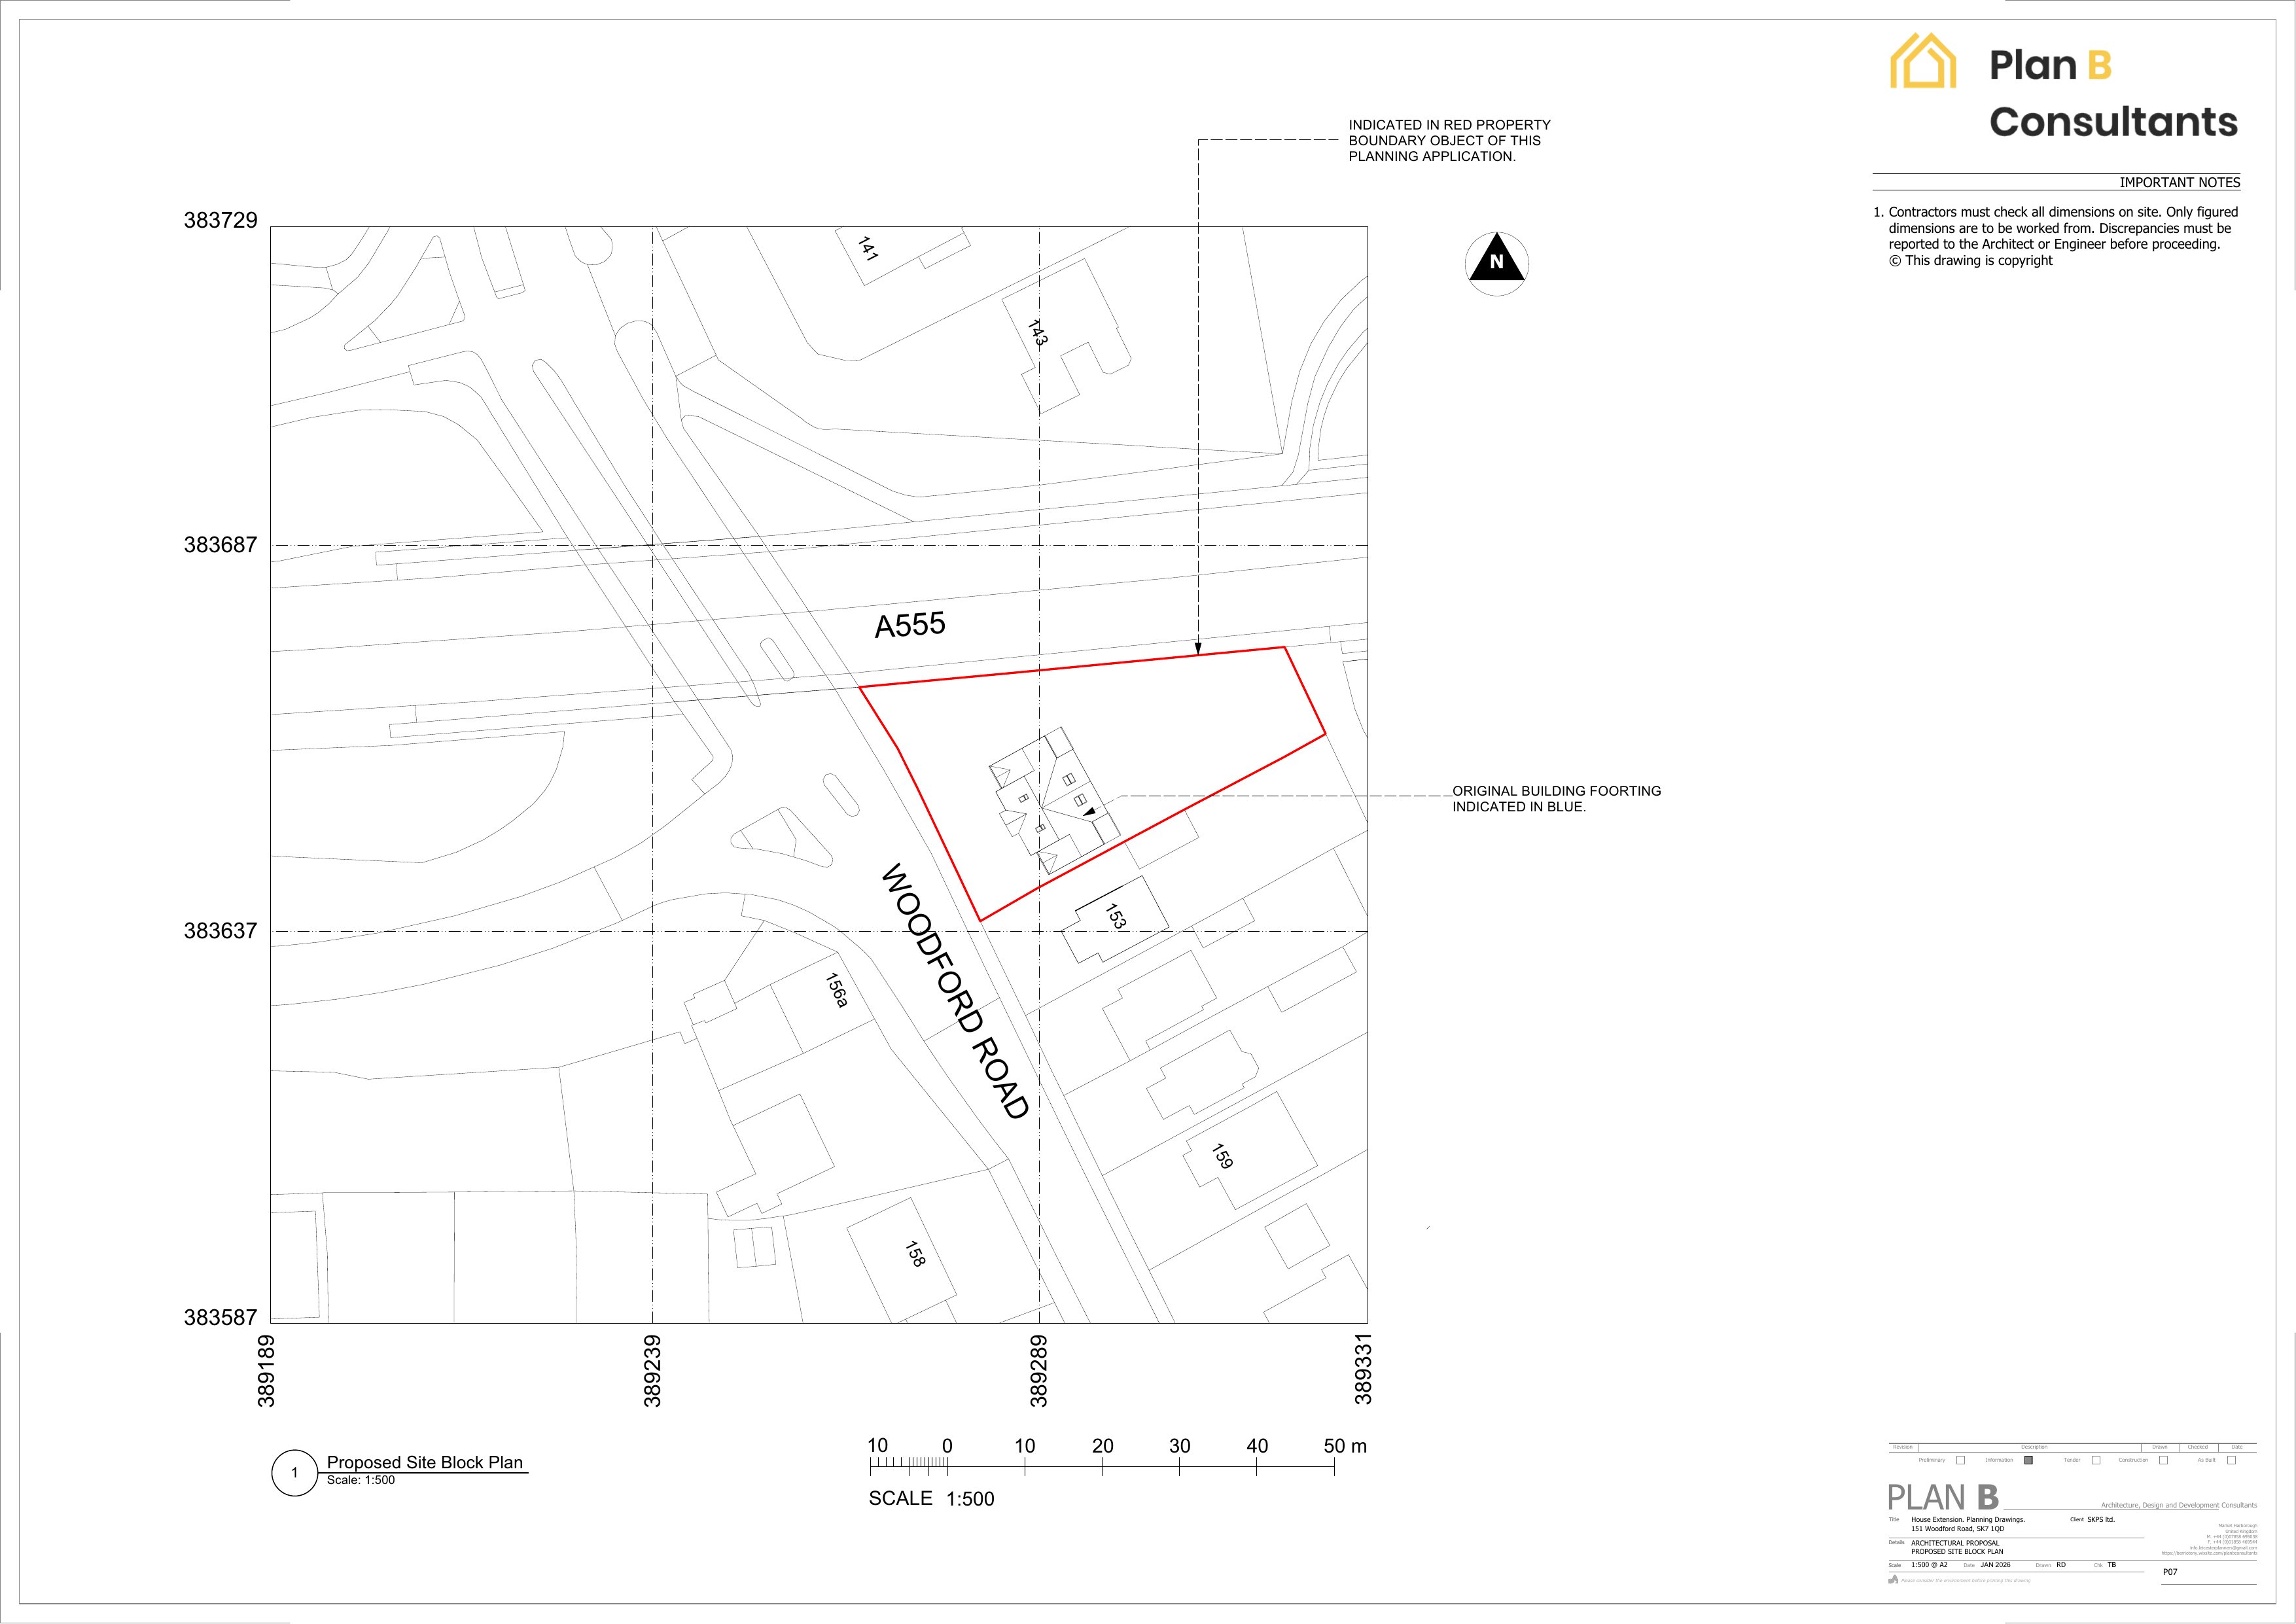
Task: Check the Preliminary status box
Action: point(1960,1460)
